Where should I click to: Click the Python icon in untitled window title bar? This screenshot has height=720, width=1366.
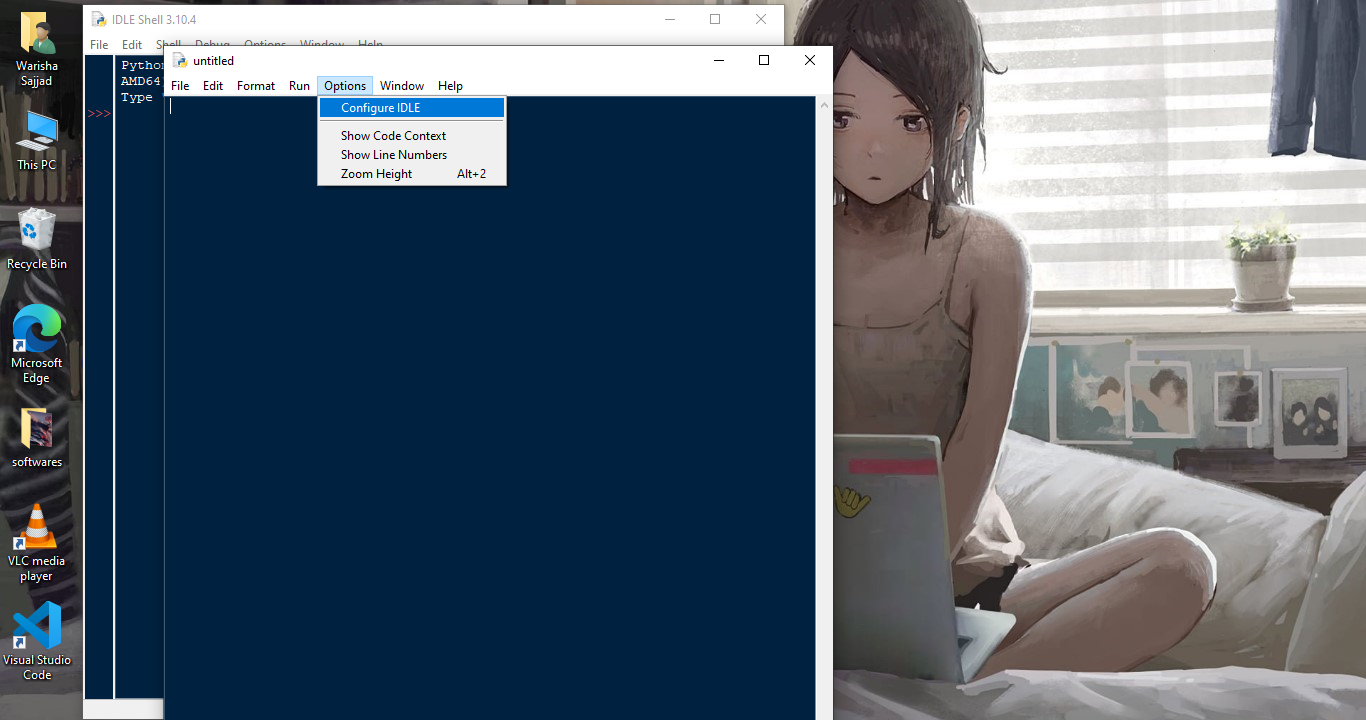click(180, 60)
